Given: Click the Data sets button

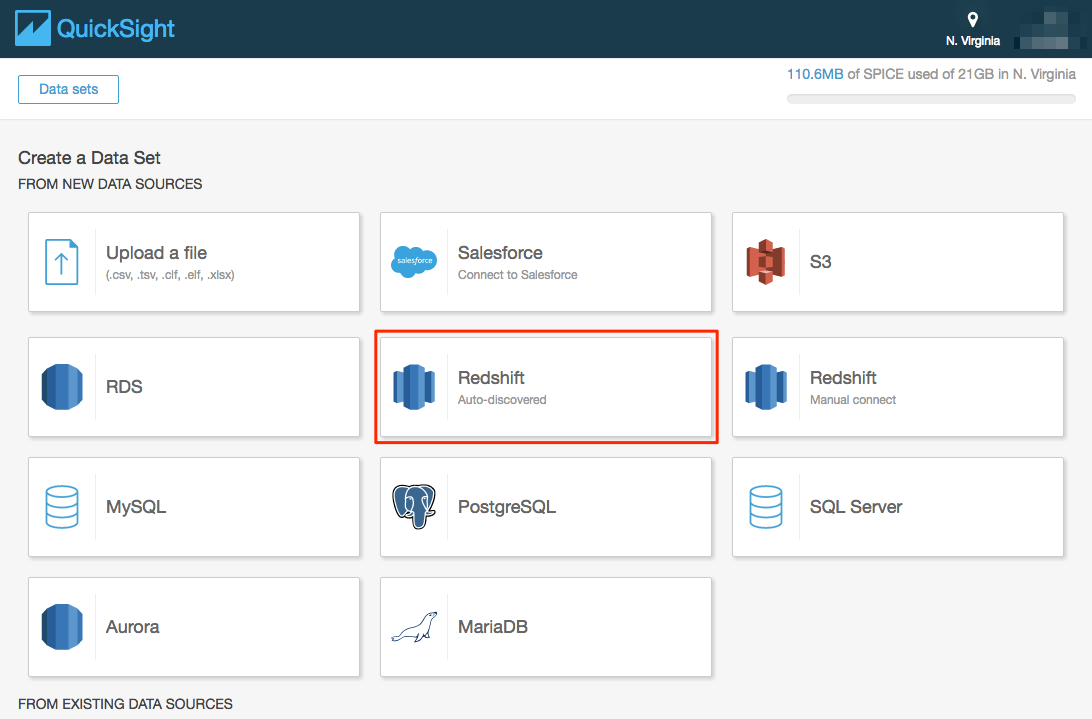Looking at the screenshot, I should point(68,89).
